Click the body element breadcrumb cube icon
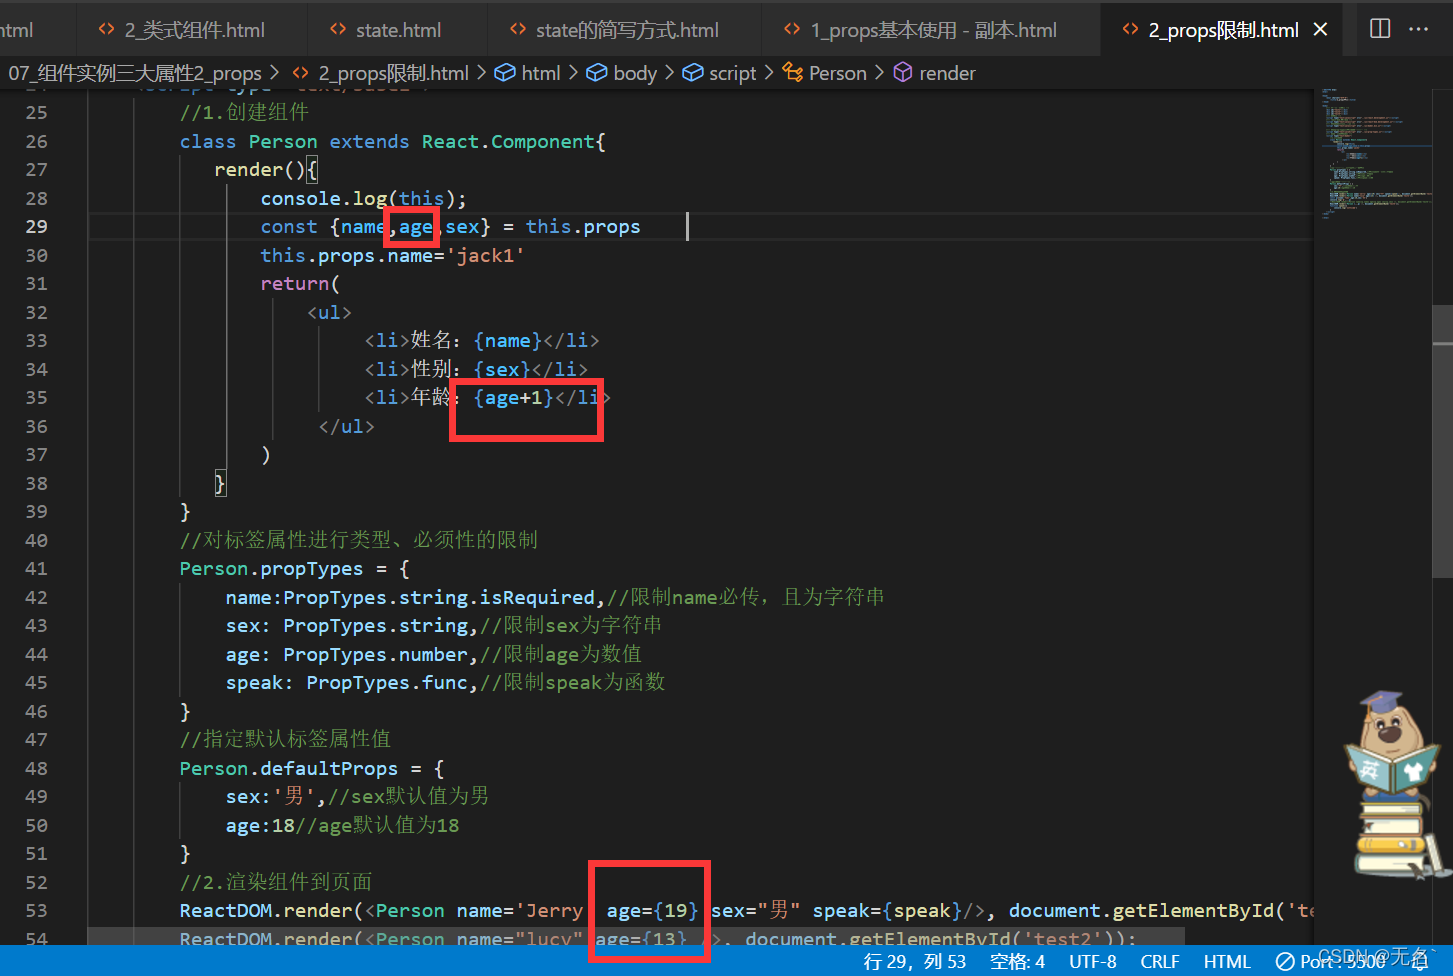The image size is (1453, 976). pos(597,73)
